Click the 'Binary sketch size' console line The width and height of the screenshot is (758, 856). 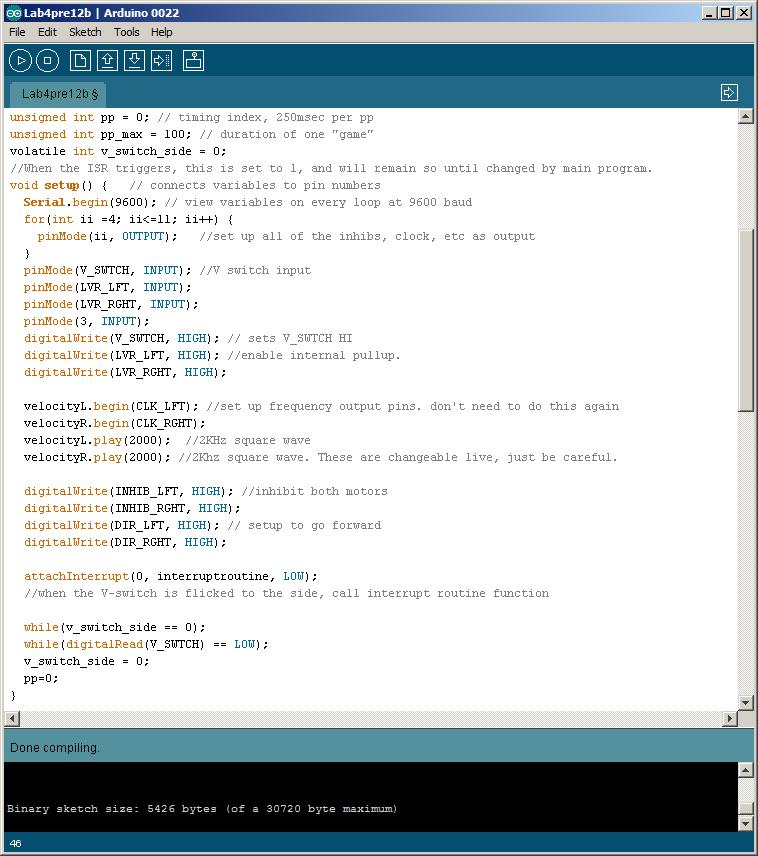coord(202,809)
